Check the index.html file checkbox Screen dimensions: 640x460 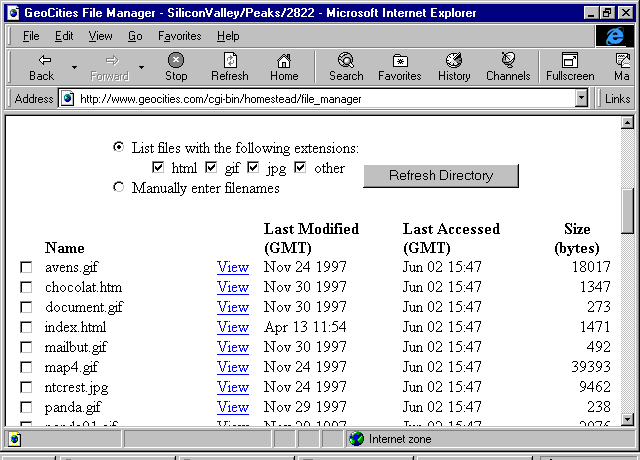(26, 327)
